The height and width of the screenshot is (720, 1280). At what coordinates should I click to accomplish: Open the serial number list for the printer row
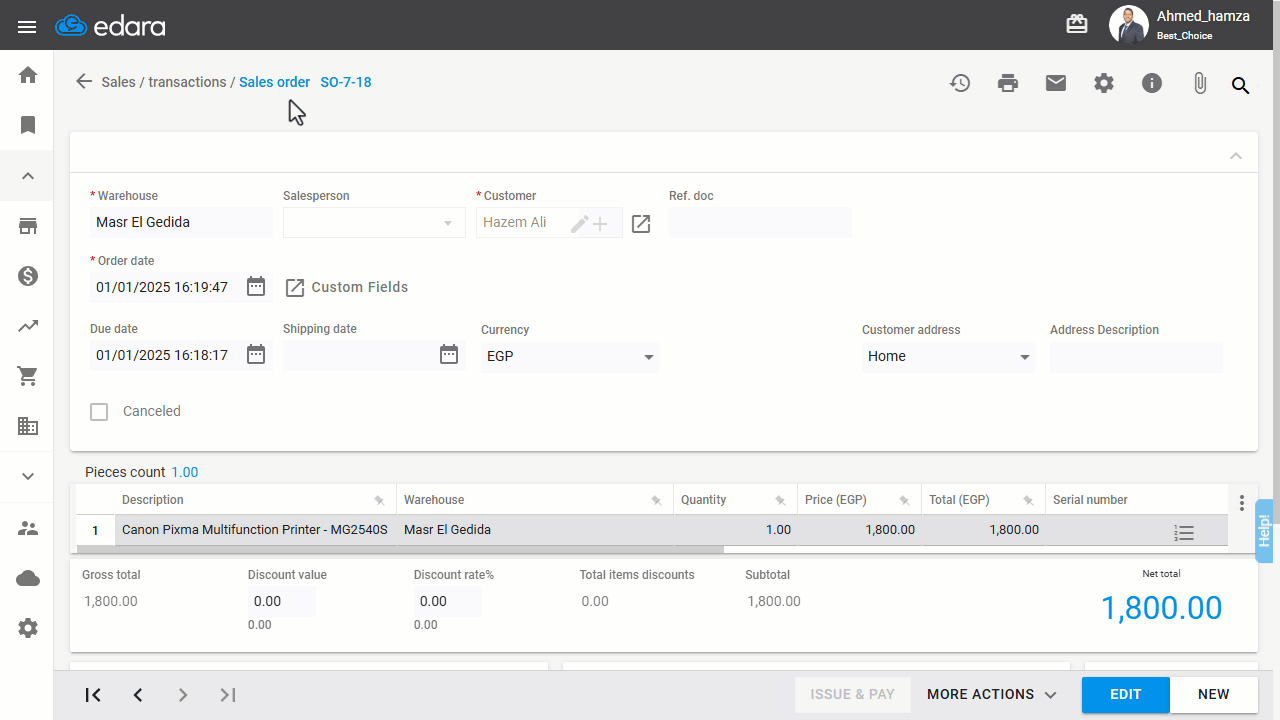[x=1184, y=533]
